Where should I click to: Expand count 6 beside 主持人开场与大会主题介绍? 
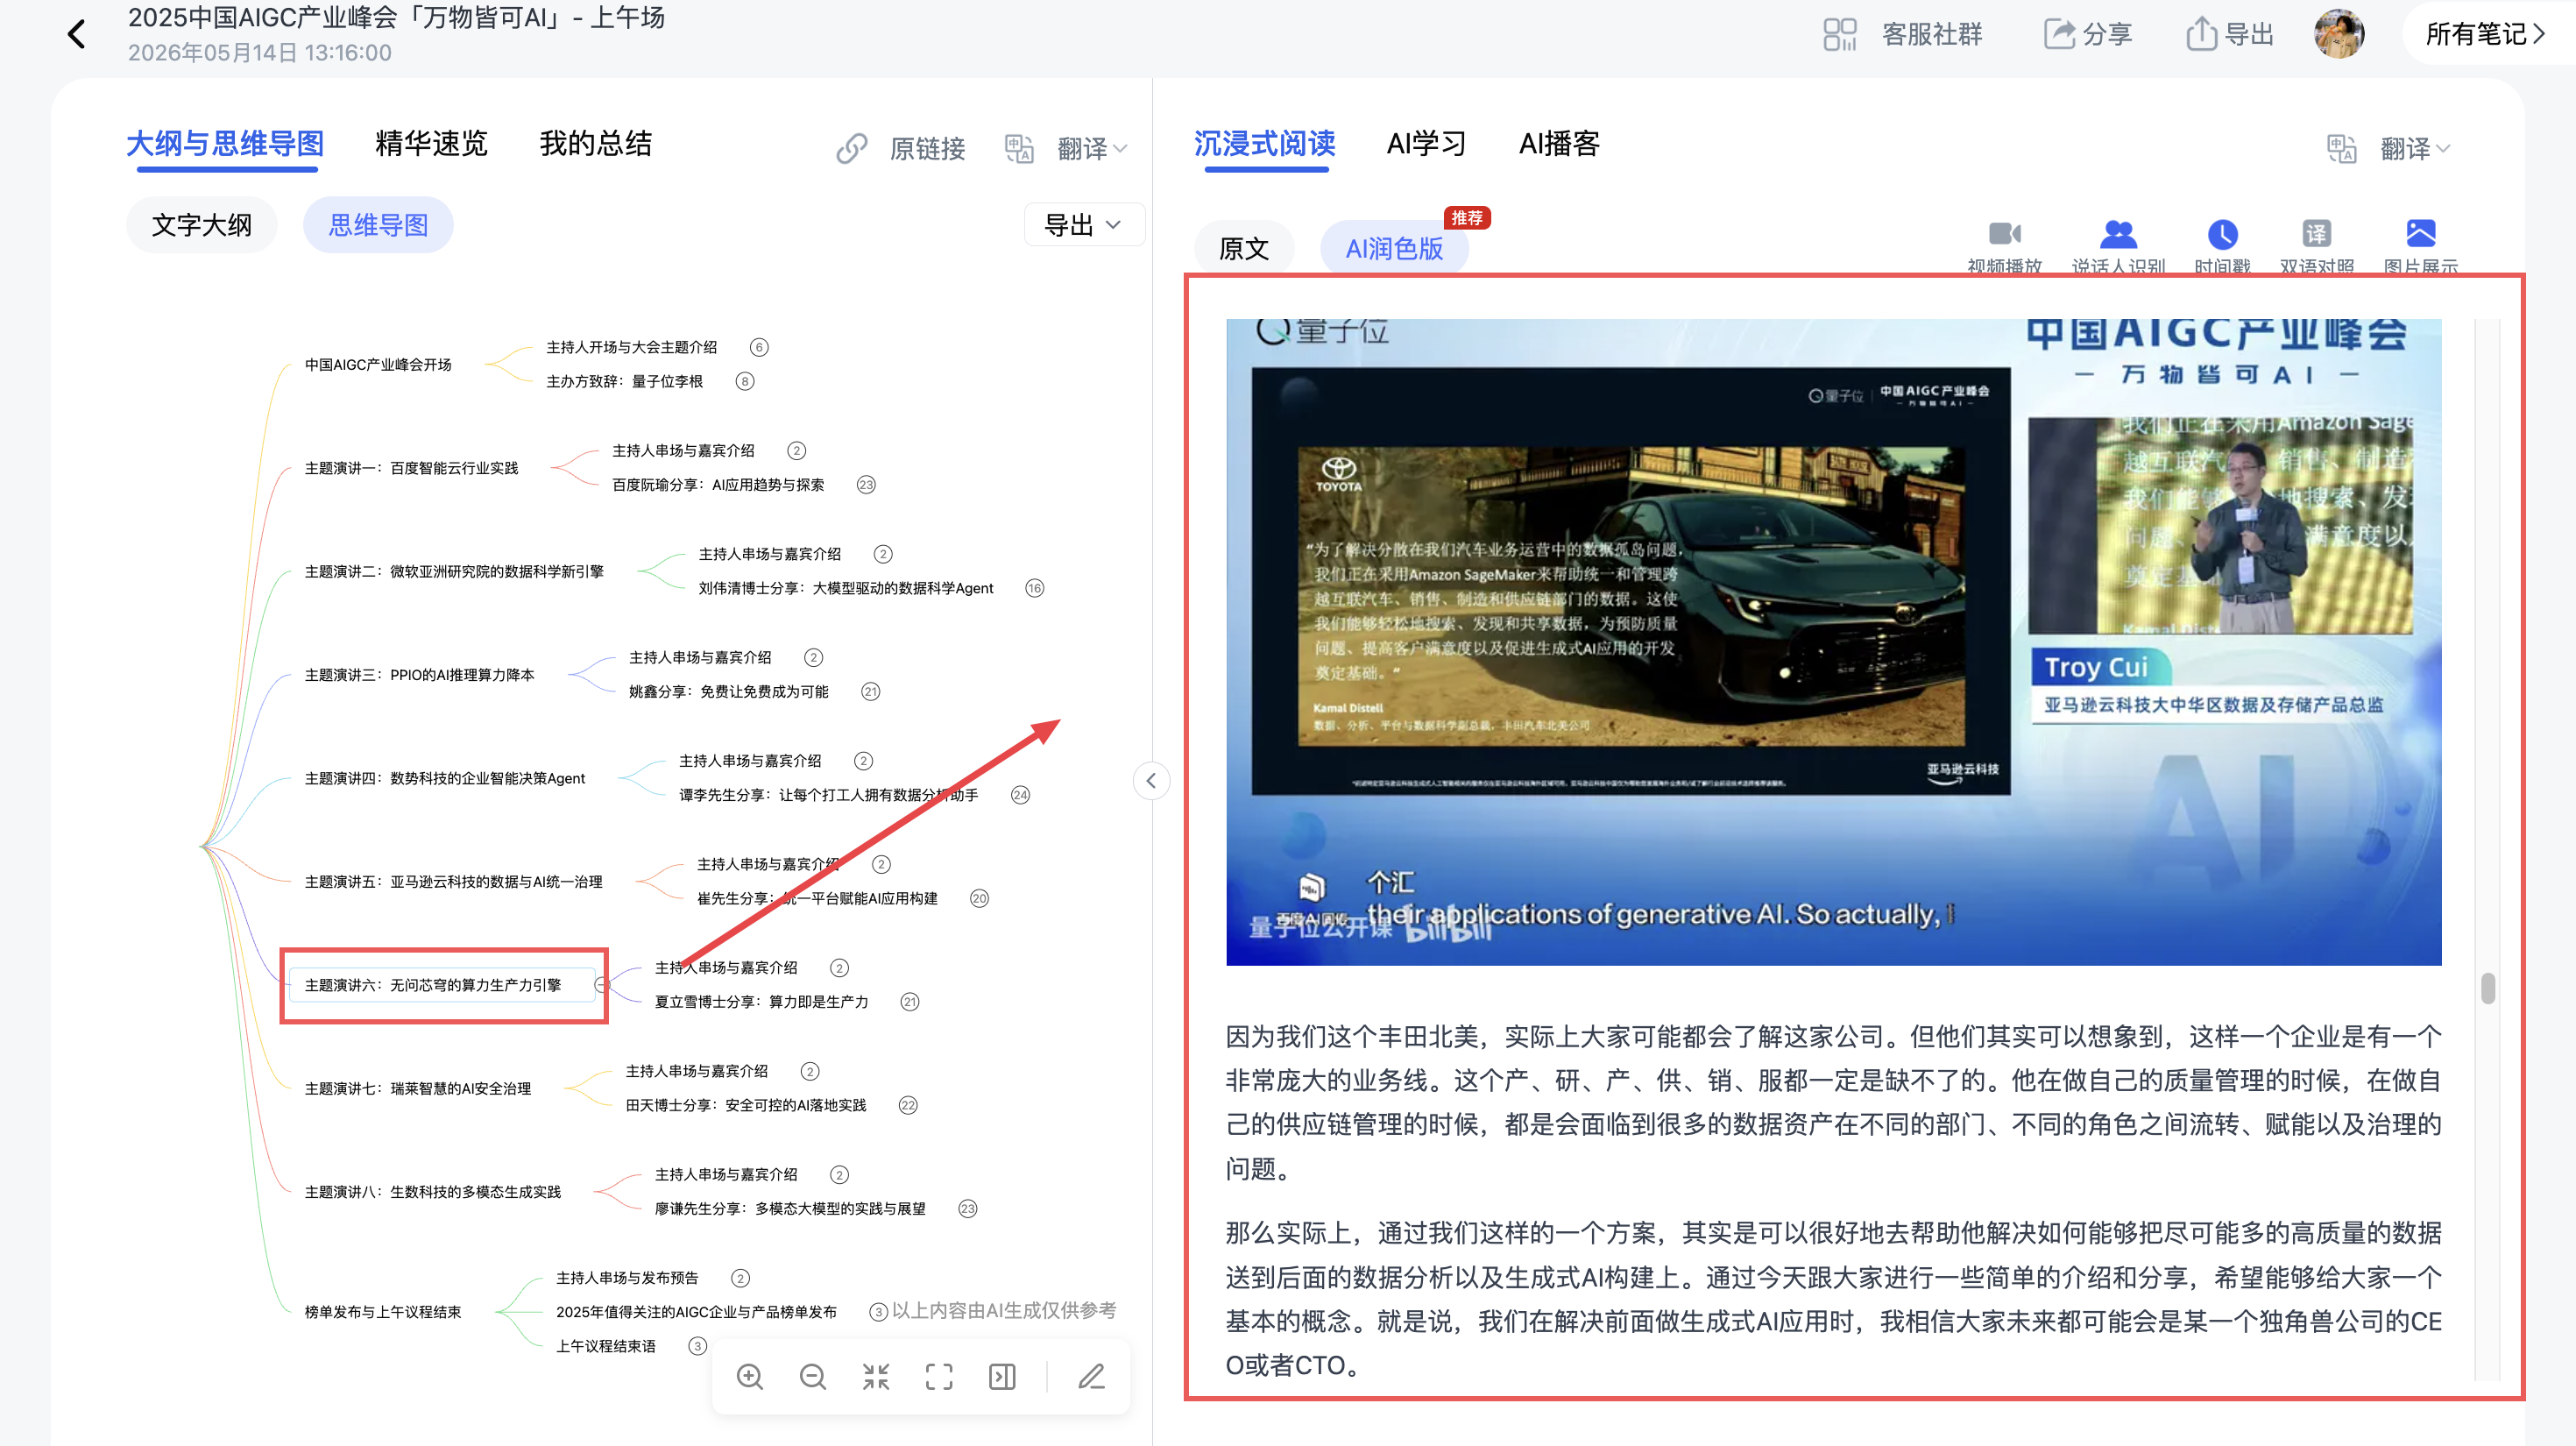[759, 347]
